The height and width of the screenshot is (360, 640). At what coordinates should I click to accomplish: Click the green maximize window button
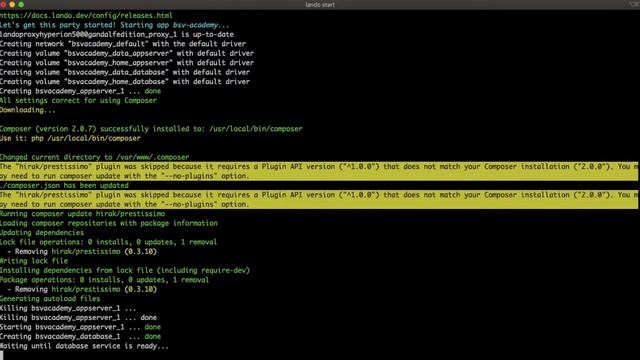tap(21, 4)
